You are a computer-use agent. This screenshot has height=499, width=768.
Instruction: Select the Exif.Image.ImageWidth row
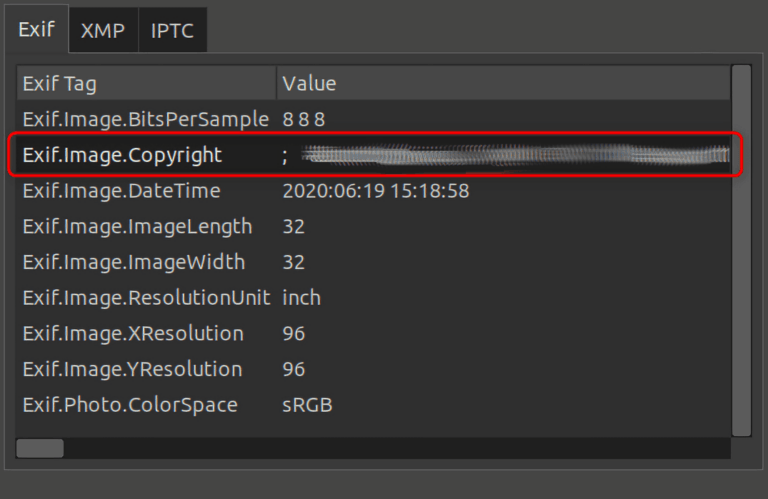(133, 263)
